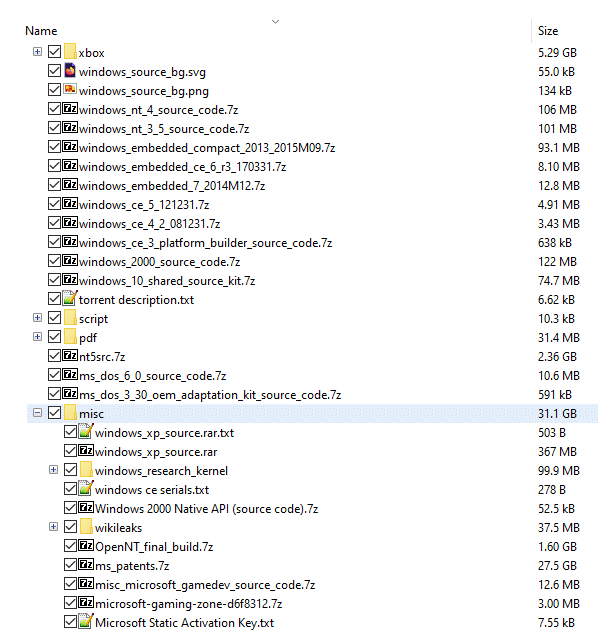The width and height of the screenshot is (598, 644).
Task: Expand the xbox folder tree
Action: point(37,52)
